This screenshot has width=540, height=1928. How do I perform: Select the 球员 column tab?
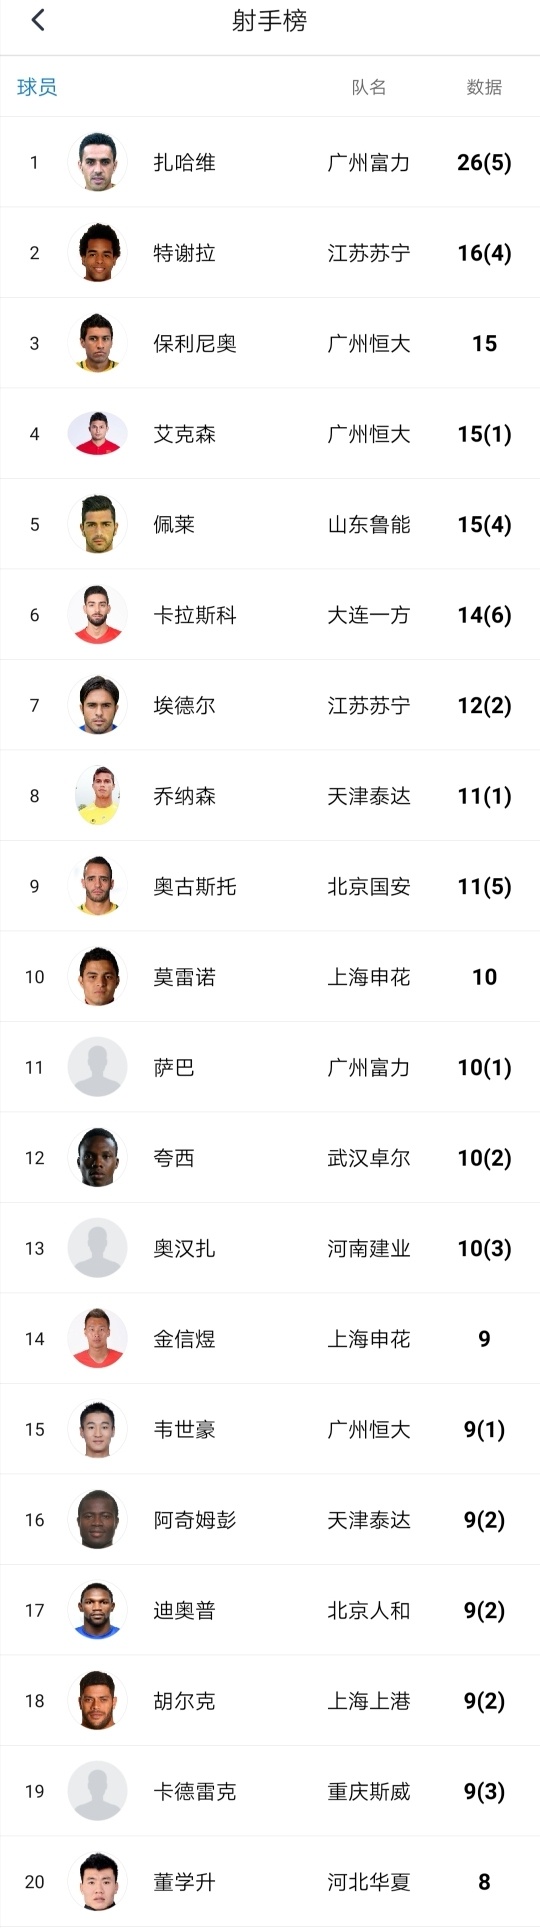tap(37, 87)
